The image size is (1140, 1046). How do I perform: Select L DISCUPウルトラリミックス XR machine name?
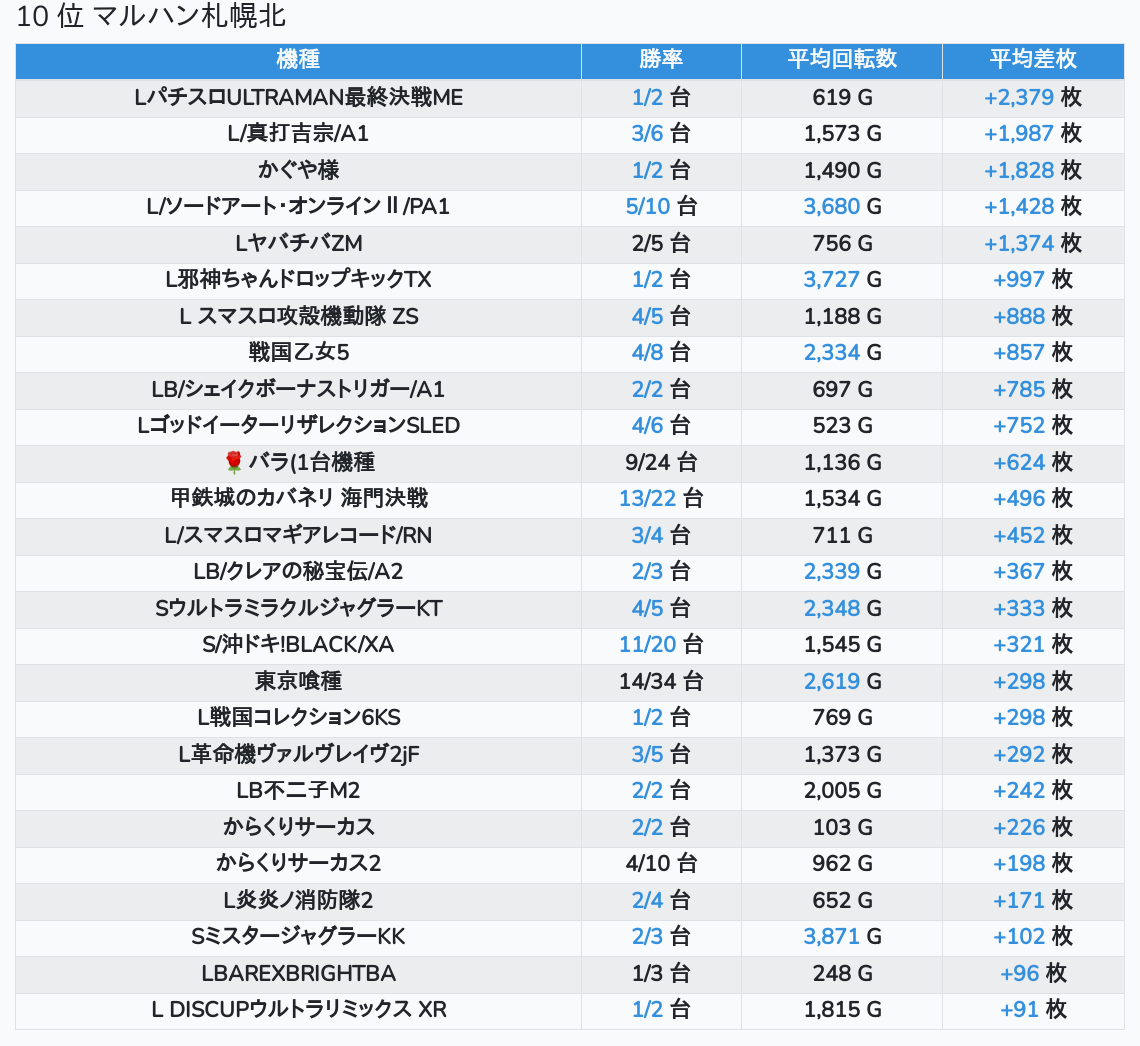click(298, 1009)
